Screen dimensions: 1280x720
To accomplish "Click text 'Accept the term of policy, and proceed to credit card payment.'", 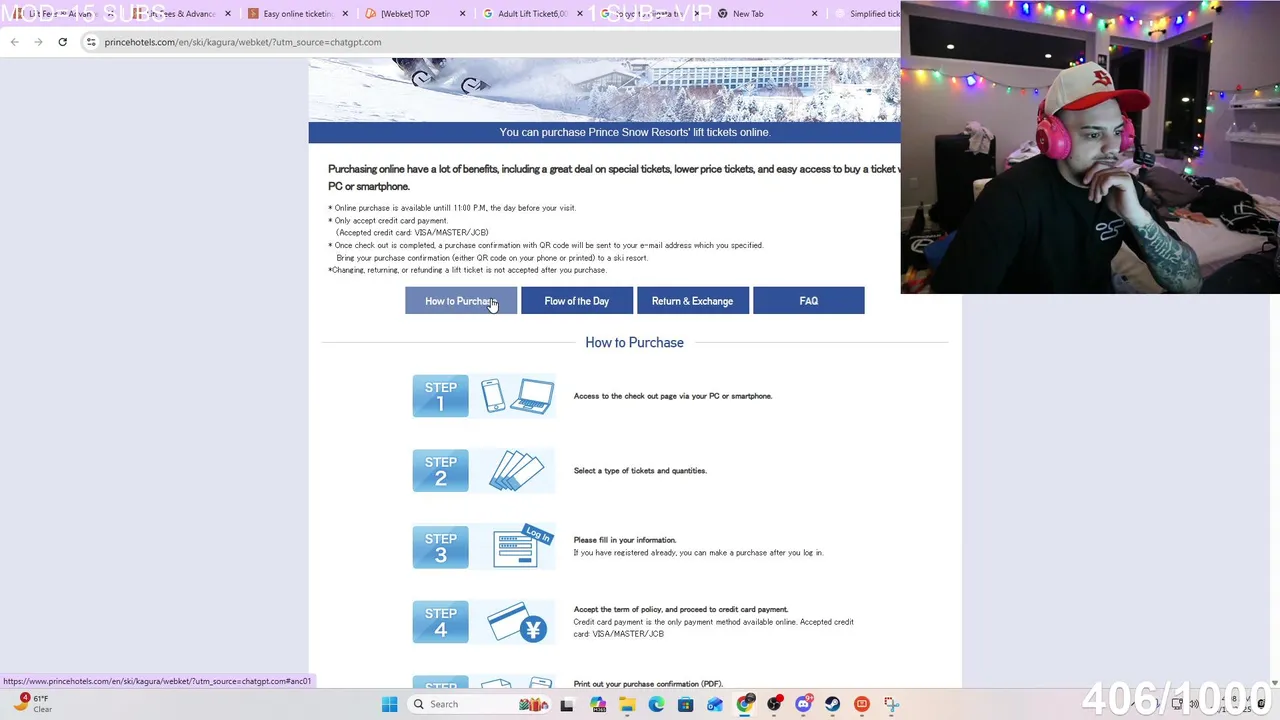I will pyautogui.click(x=681, y=609).
